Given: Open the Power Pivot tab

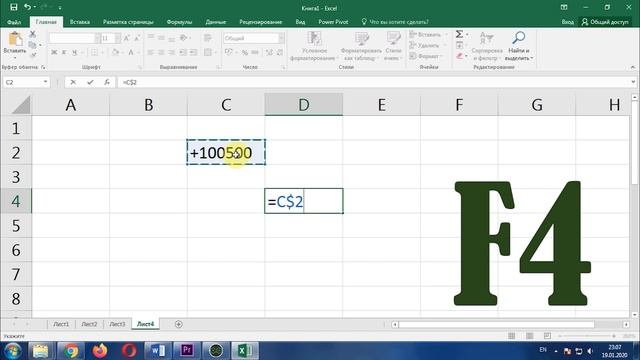Looking at the screenshot, I should (333, 22).
